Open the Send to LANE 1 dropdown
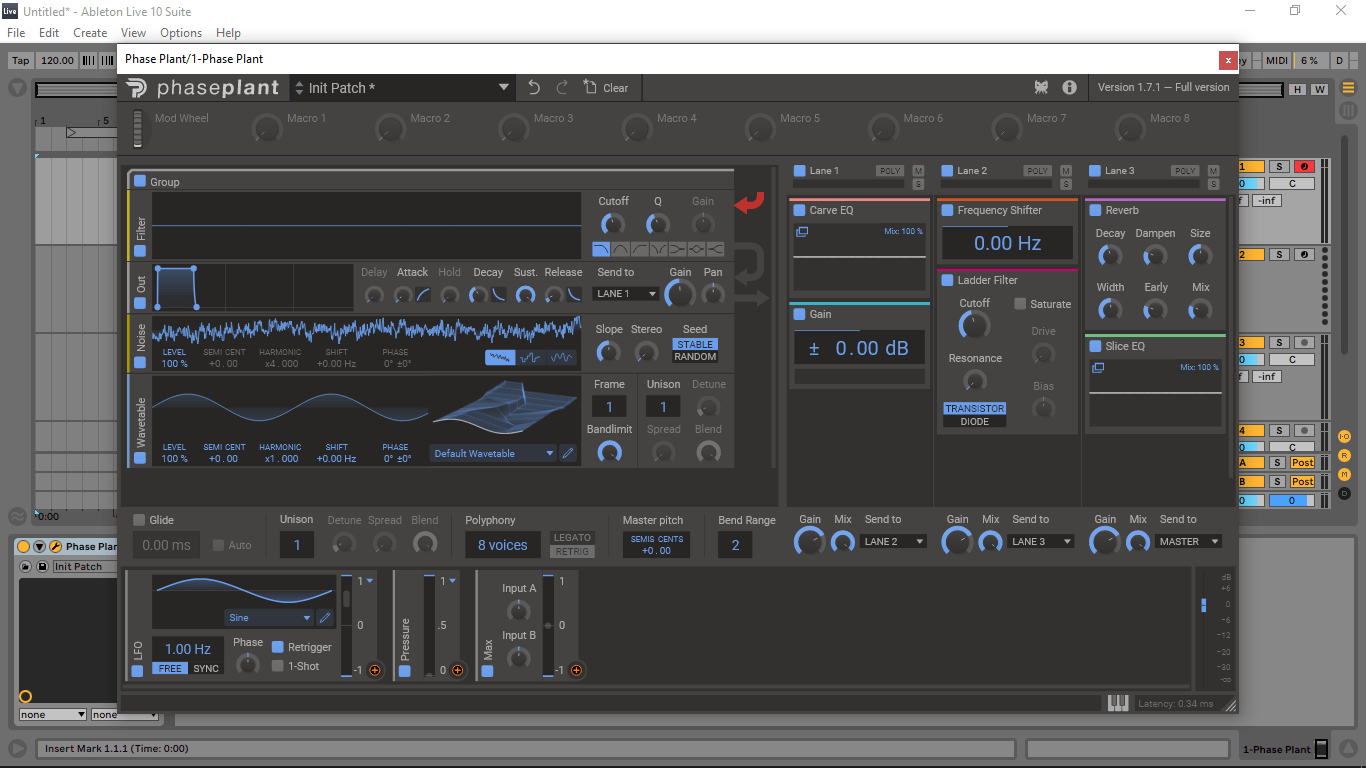Viewport: 1366px width, 768px height. coord(626,294)
